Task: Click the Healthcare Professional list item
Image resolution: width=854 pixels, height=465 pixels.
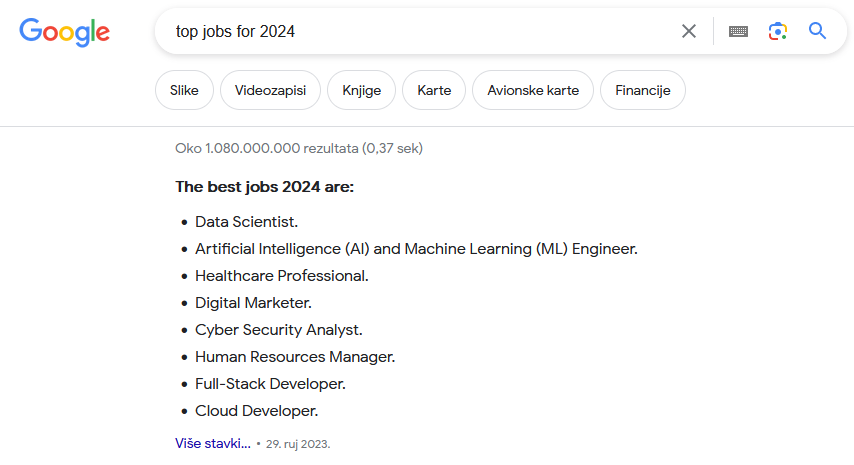Action: (282, 276)
